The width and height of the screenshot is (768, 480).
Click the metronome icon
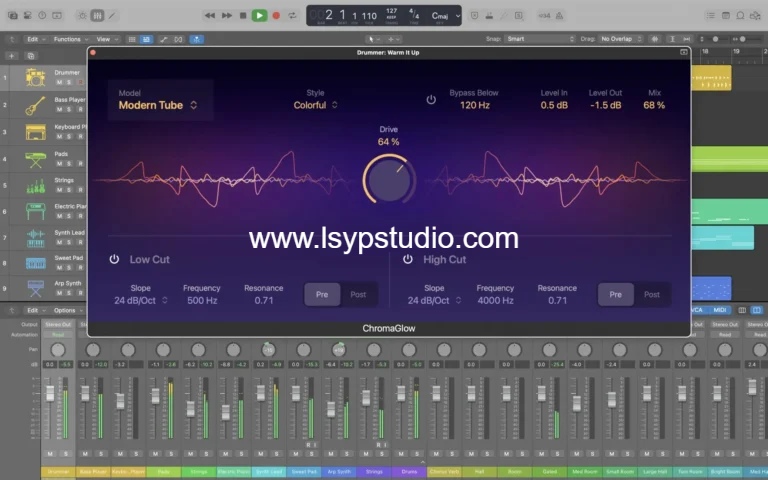pos(559,16)
